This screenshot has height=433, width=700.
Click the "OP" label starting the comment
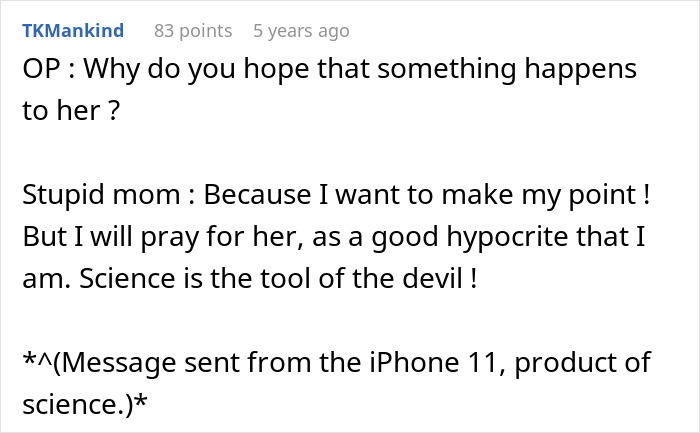[39, 72]
